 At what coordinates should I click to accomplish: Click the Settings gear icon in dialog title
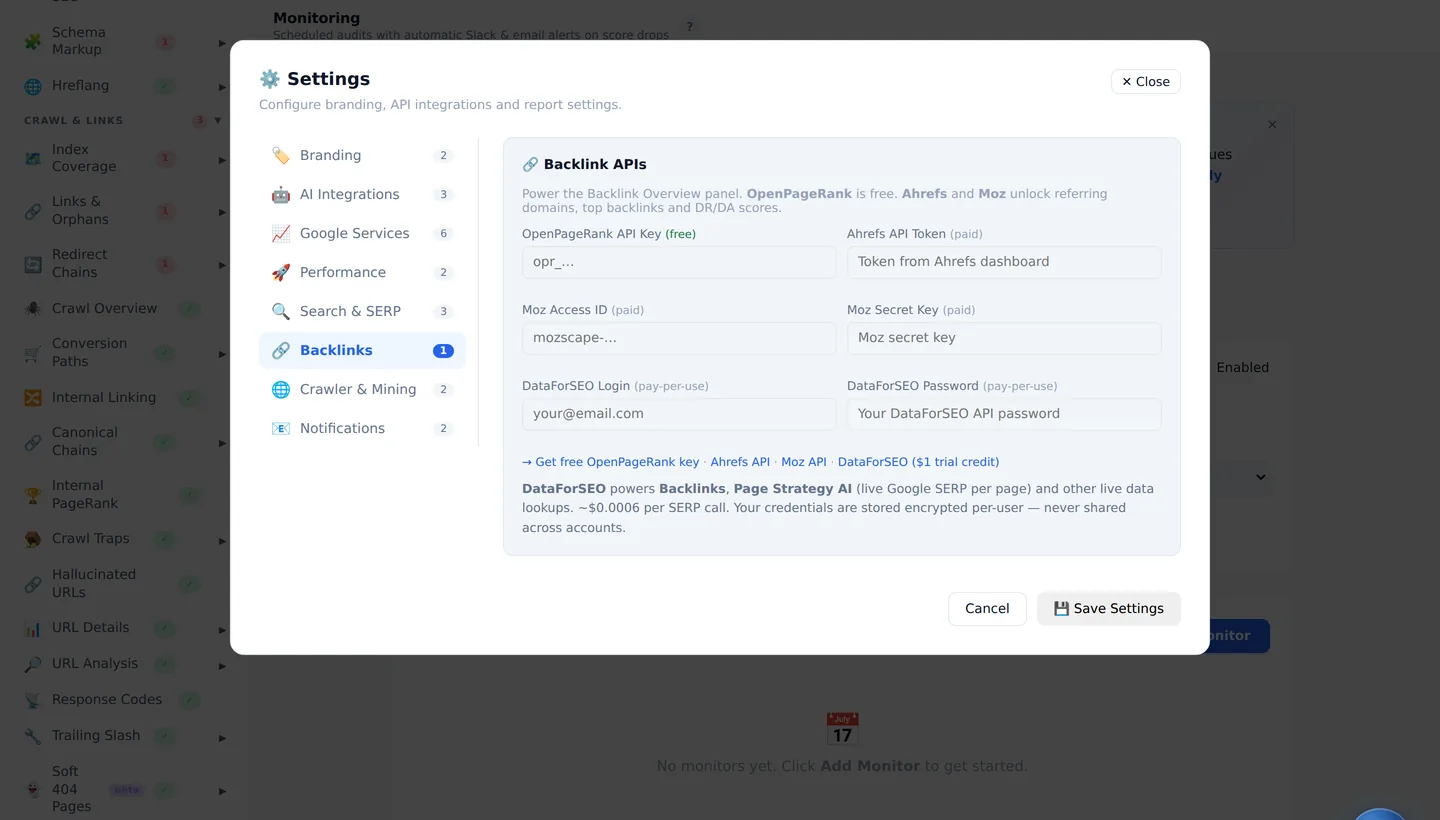pos(269,79)
